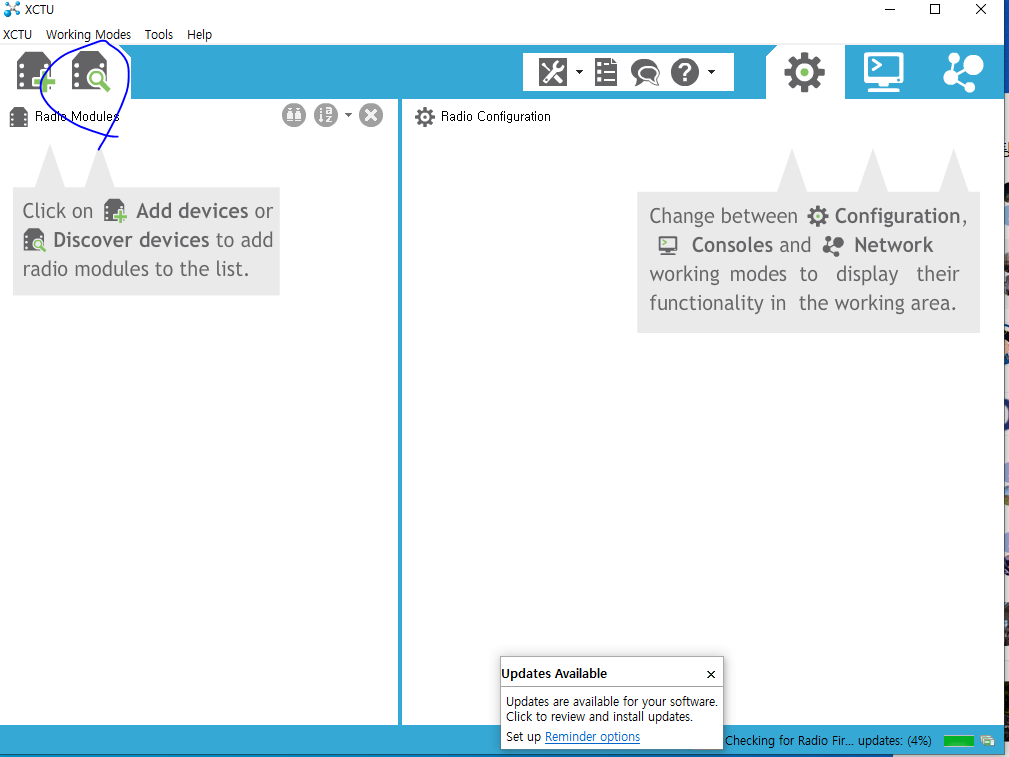Expand the Tools icon dropdown arrow
This screenshot has height=757, width=1009.
579,72
